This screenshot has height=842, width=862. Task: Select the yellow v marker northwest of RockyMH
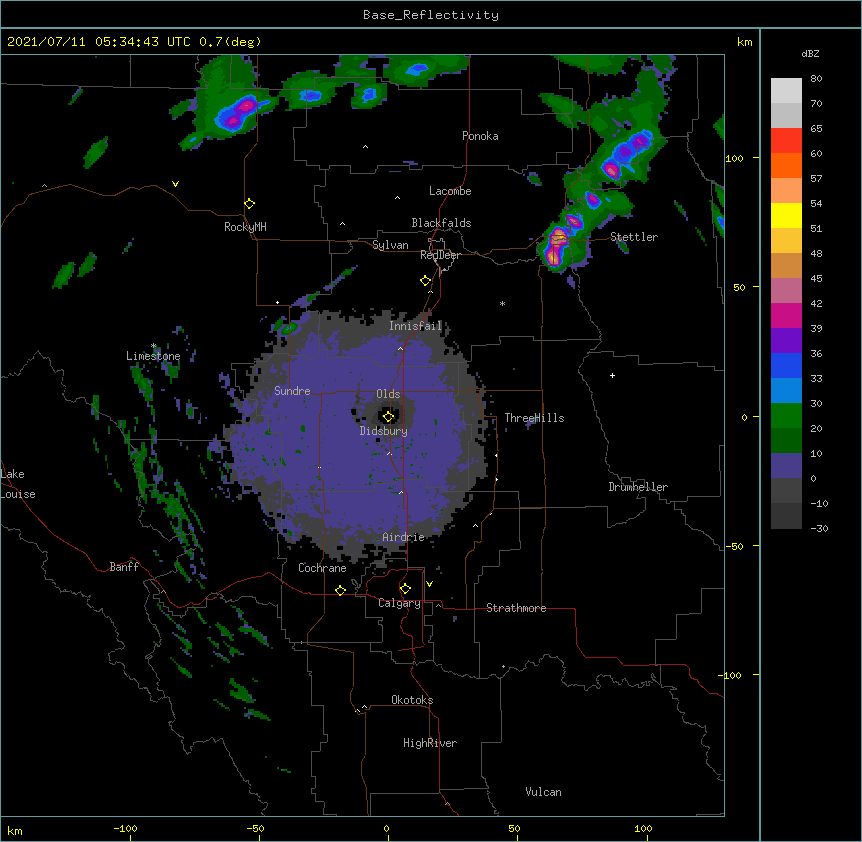(x=175, y=184)
